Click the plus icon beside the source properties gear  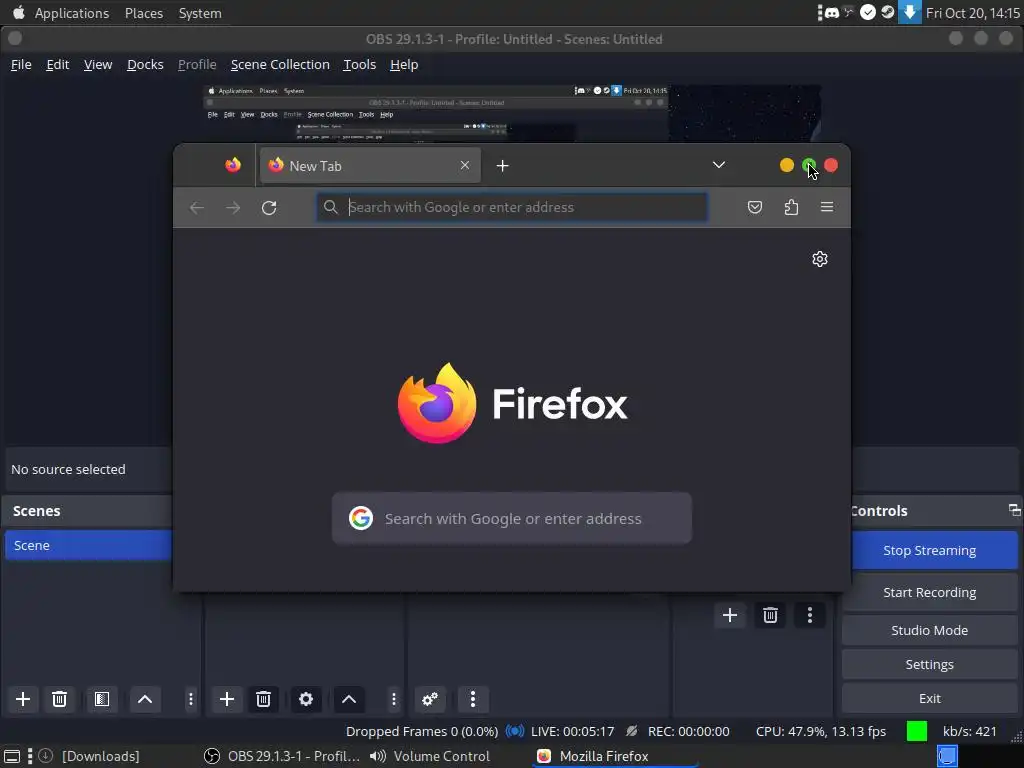[x=227, y=699]
